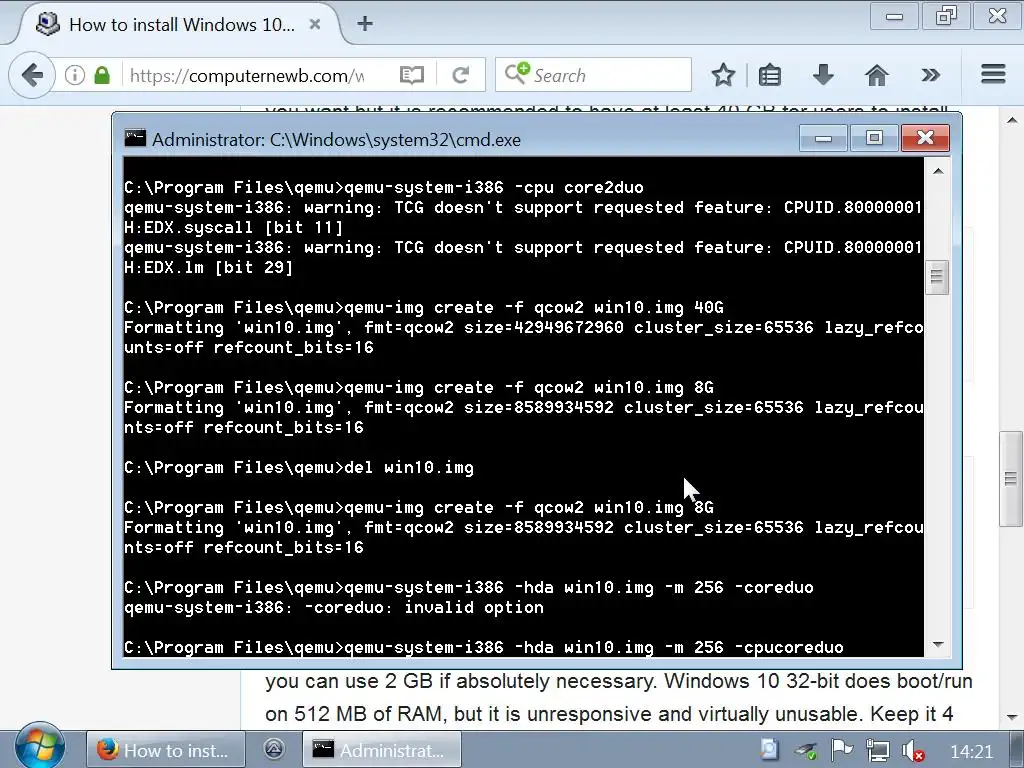Open Safely Remove Hardware tray icon
This screenshot has height=768, width=1024.
[x=806, y=751]
